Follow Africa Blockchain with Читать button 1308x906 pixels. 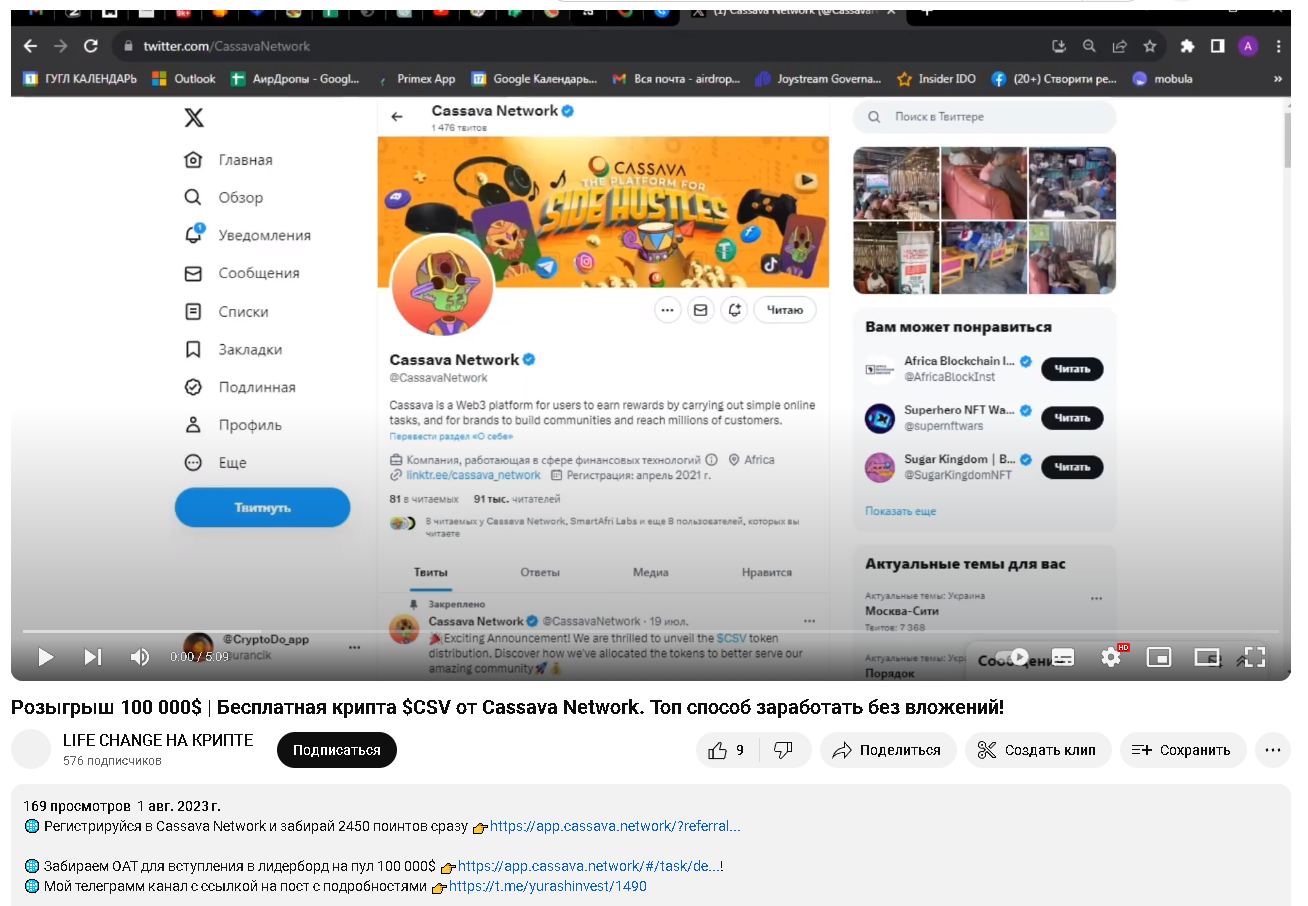(1072, 369)
